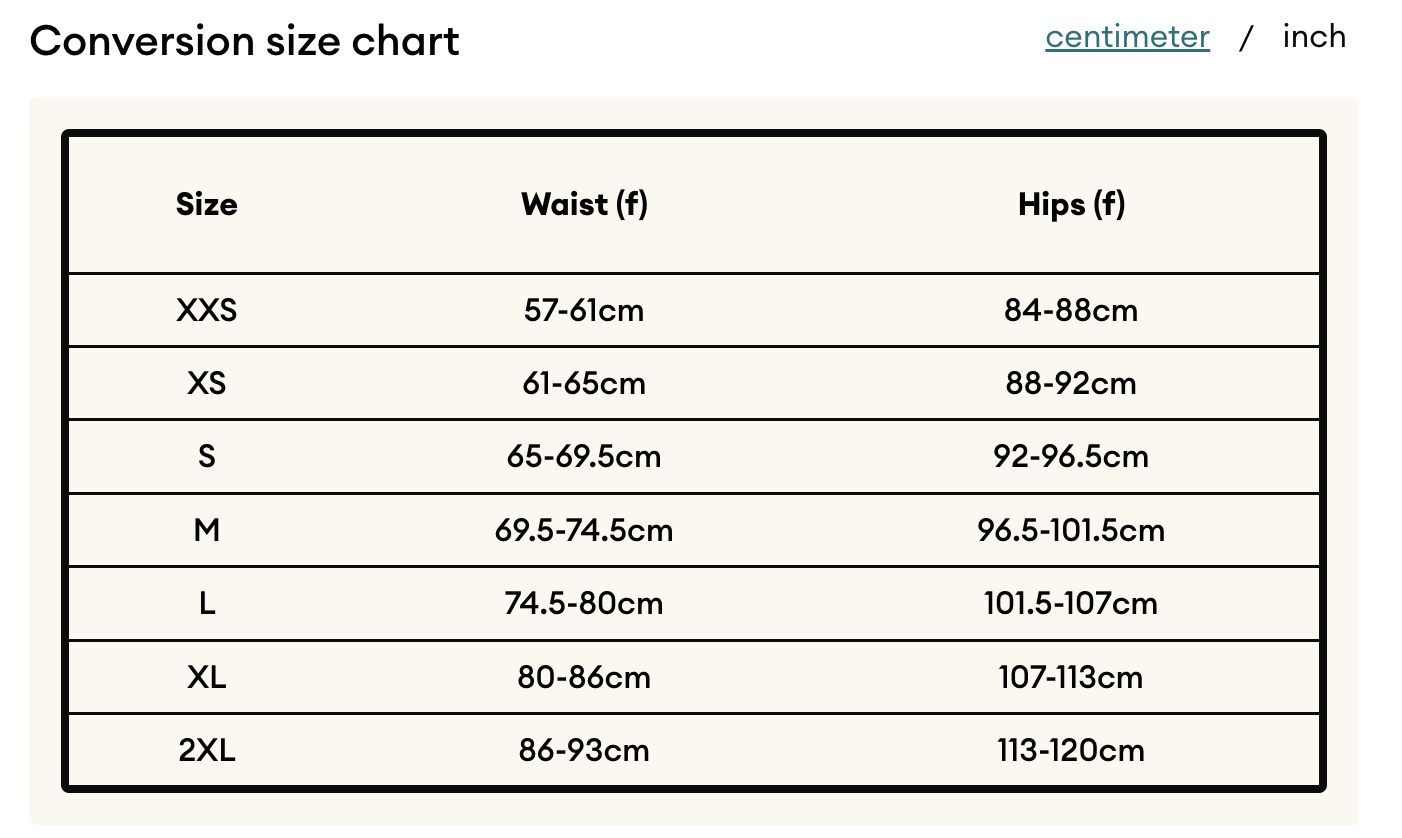Click the XXS size row label

point(207,311)
